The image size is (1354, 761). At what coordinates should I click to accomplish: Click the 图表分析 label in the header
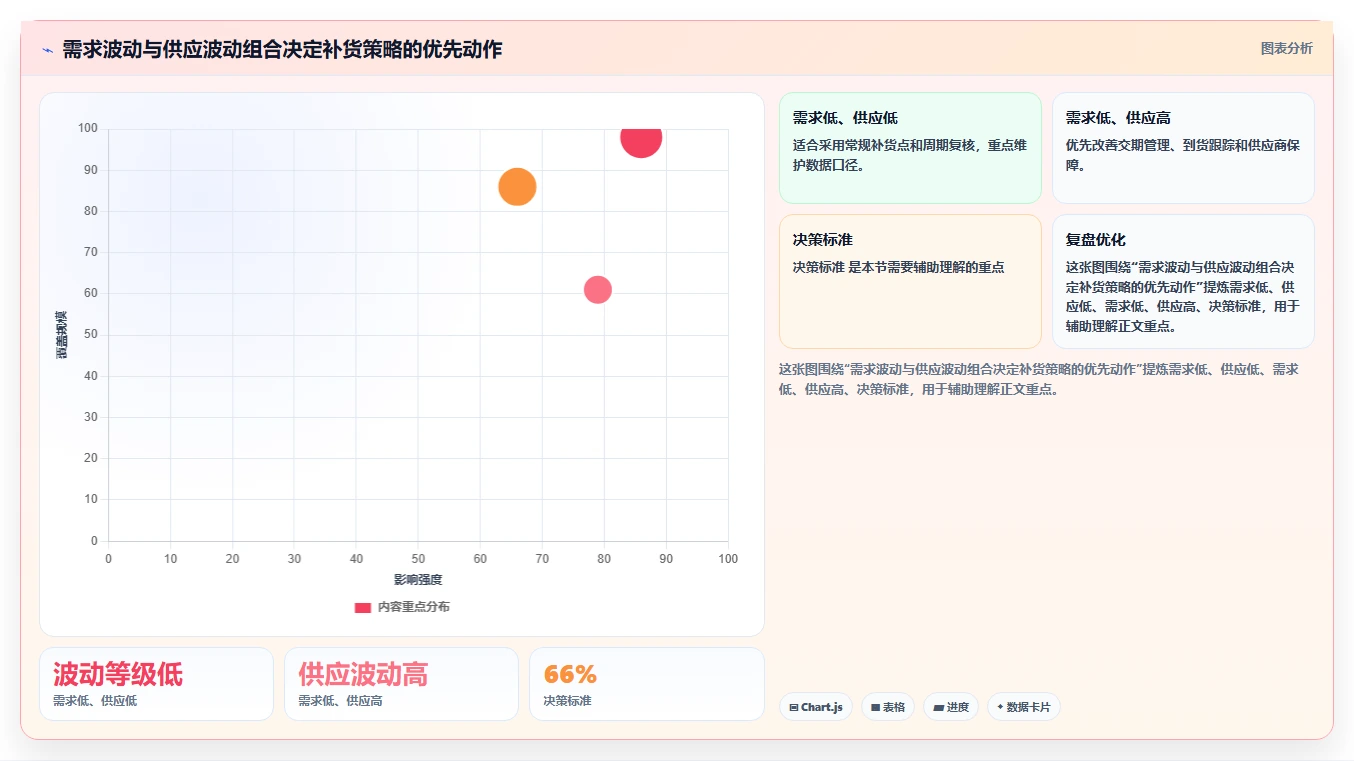[x=1286, y=48]
